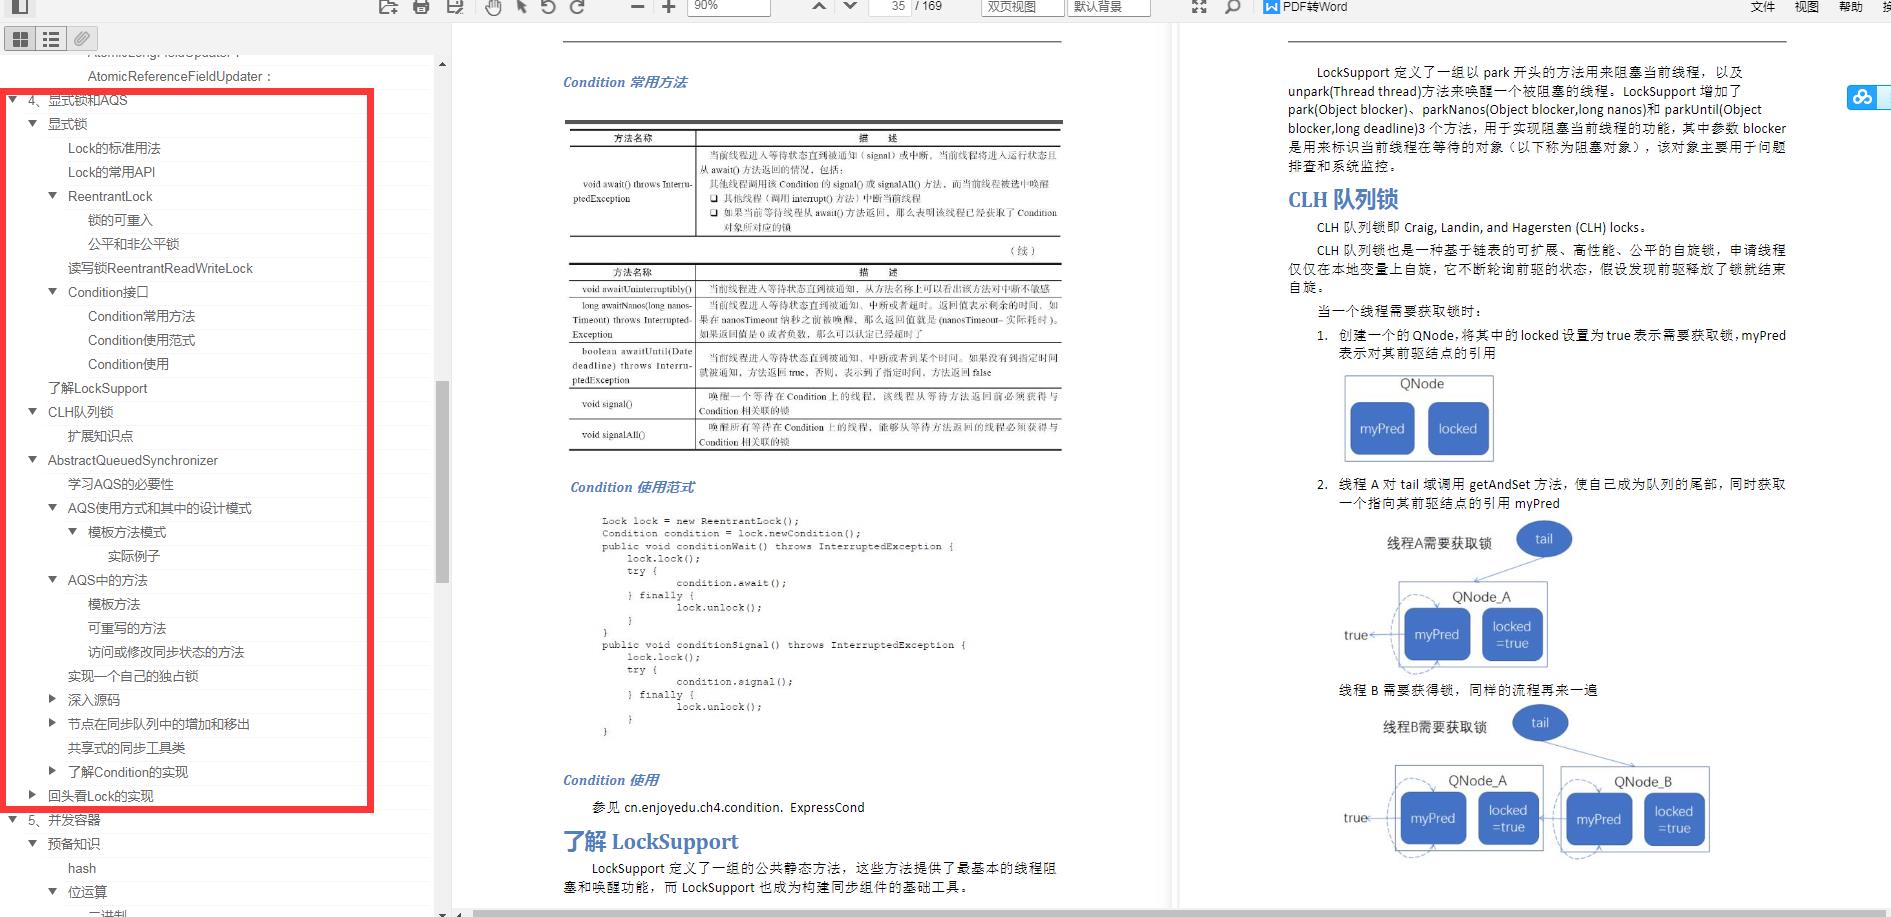Click sidebar scrollbar up arrow
This screenshot has height=917, width=1891.
tap(442, 64)
